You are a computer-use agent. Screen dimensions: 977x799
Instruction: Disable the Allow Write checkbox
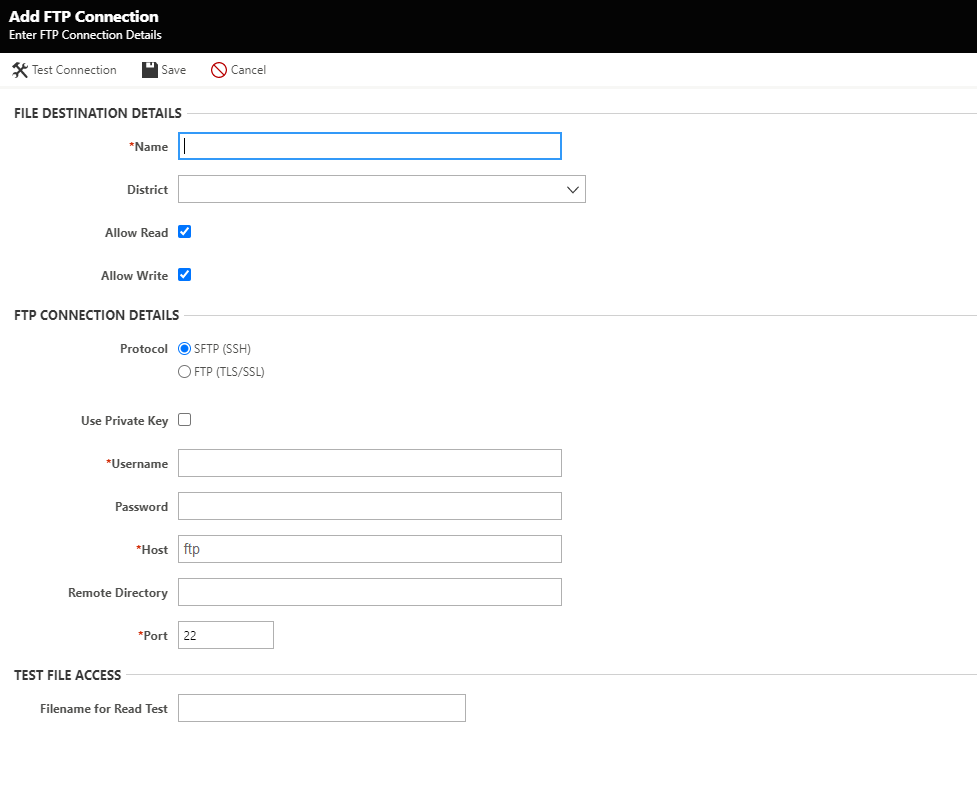click(184, 275)
